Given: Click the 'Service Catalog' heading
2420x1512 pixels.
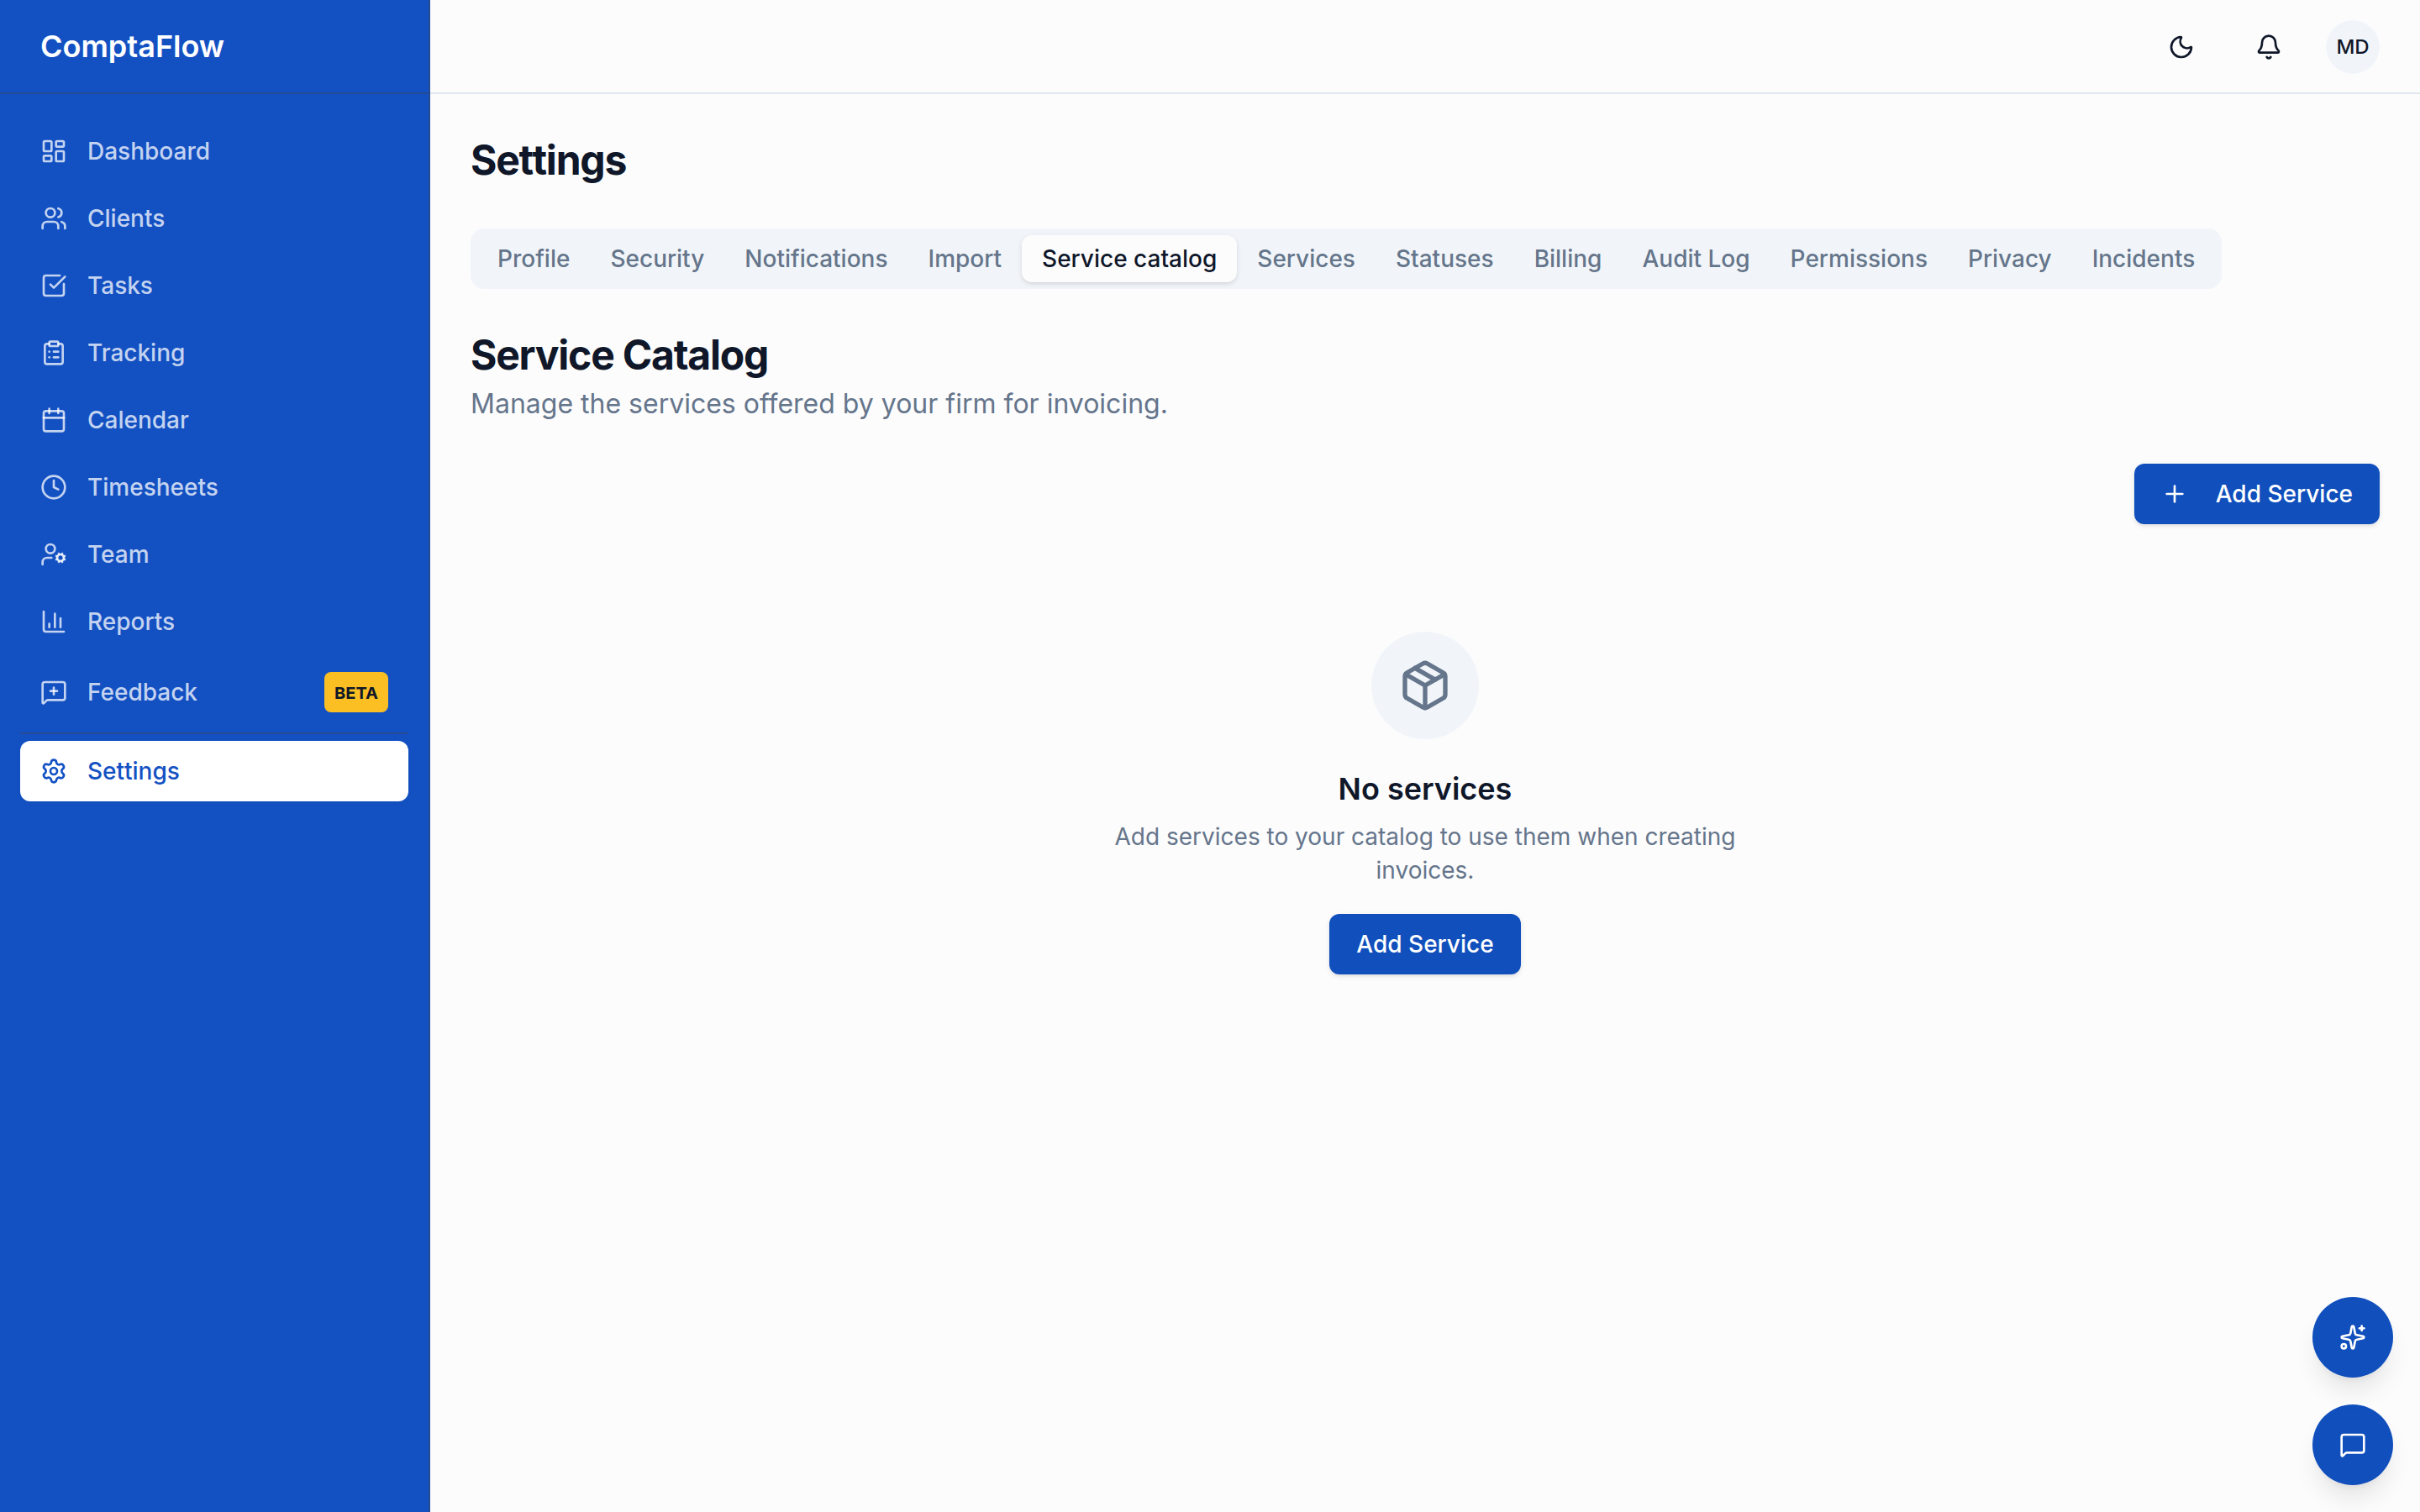Looking at the screenshot, I should [x=619, y=355].
